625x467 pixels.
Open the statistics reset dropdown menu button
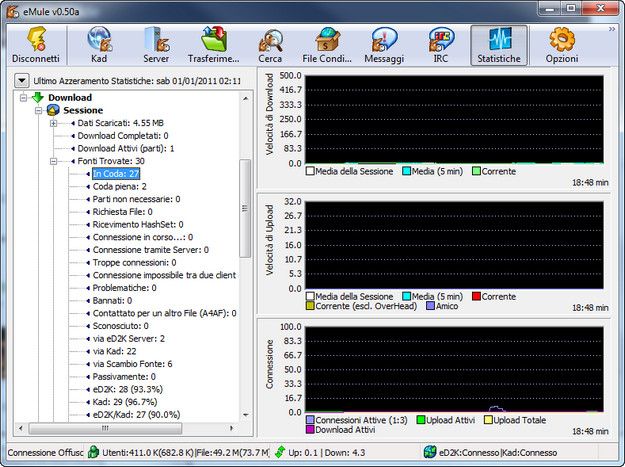coord(22,81)
